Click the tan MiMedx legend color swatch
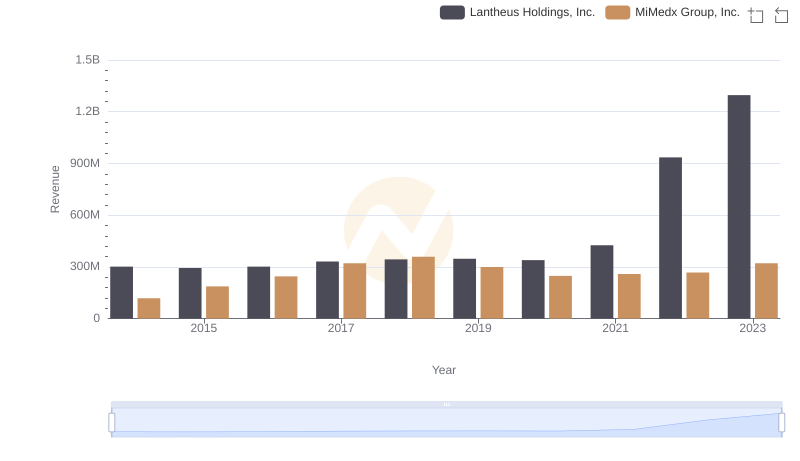 pyautogui.click(x=617, y=12)
